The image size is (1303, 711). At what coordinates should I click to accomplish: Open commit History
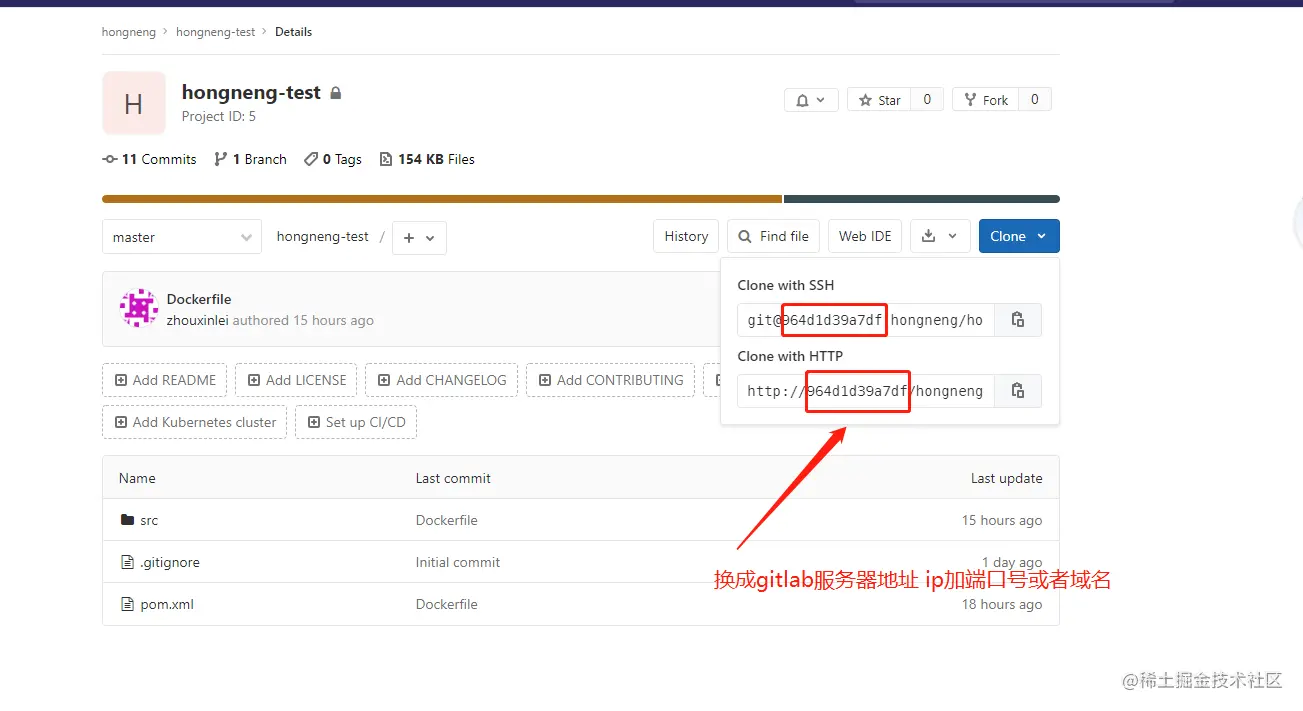click(686, 236)
